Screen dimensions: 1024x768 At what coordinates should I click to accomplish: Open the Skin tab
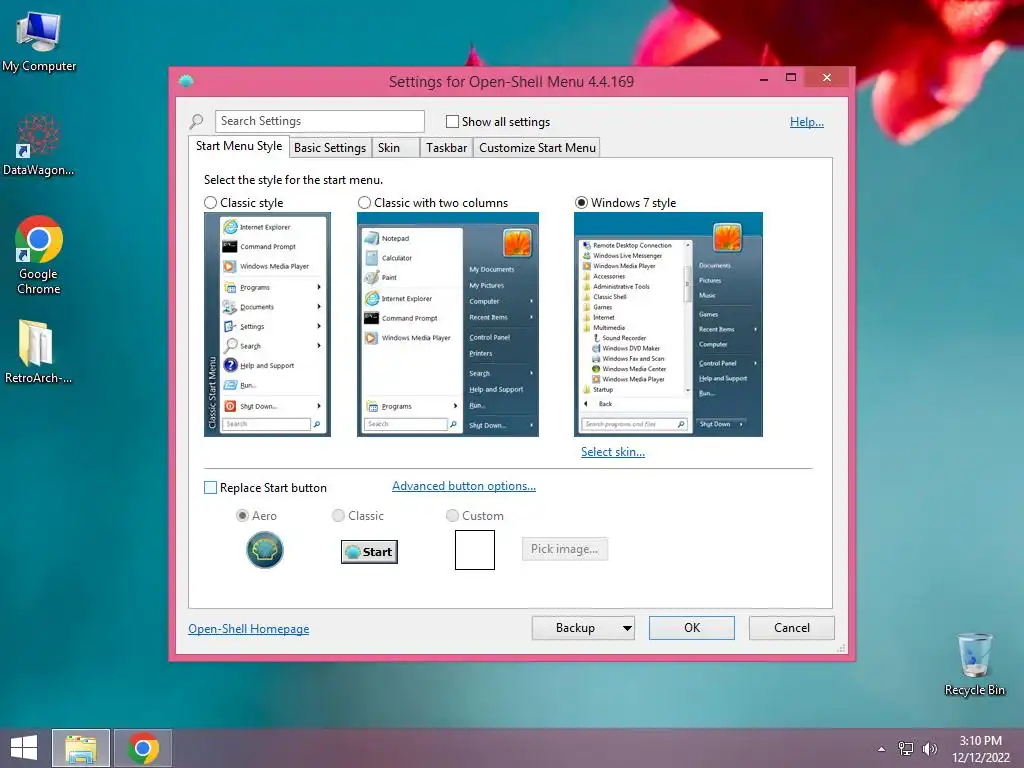tap(395, 148)
